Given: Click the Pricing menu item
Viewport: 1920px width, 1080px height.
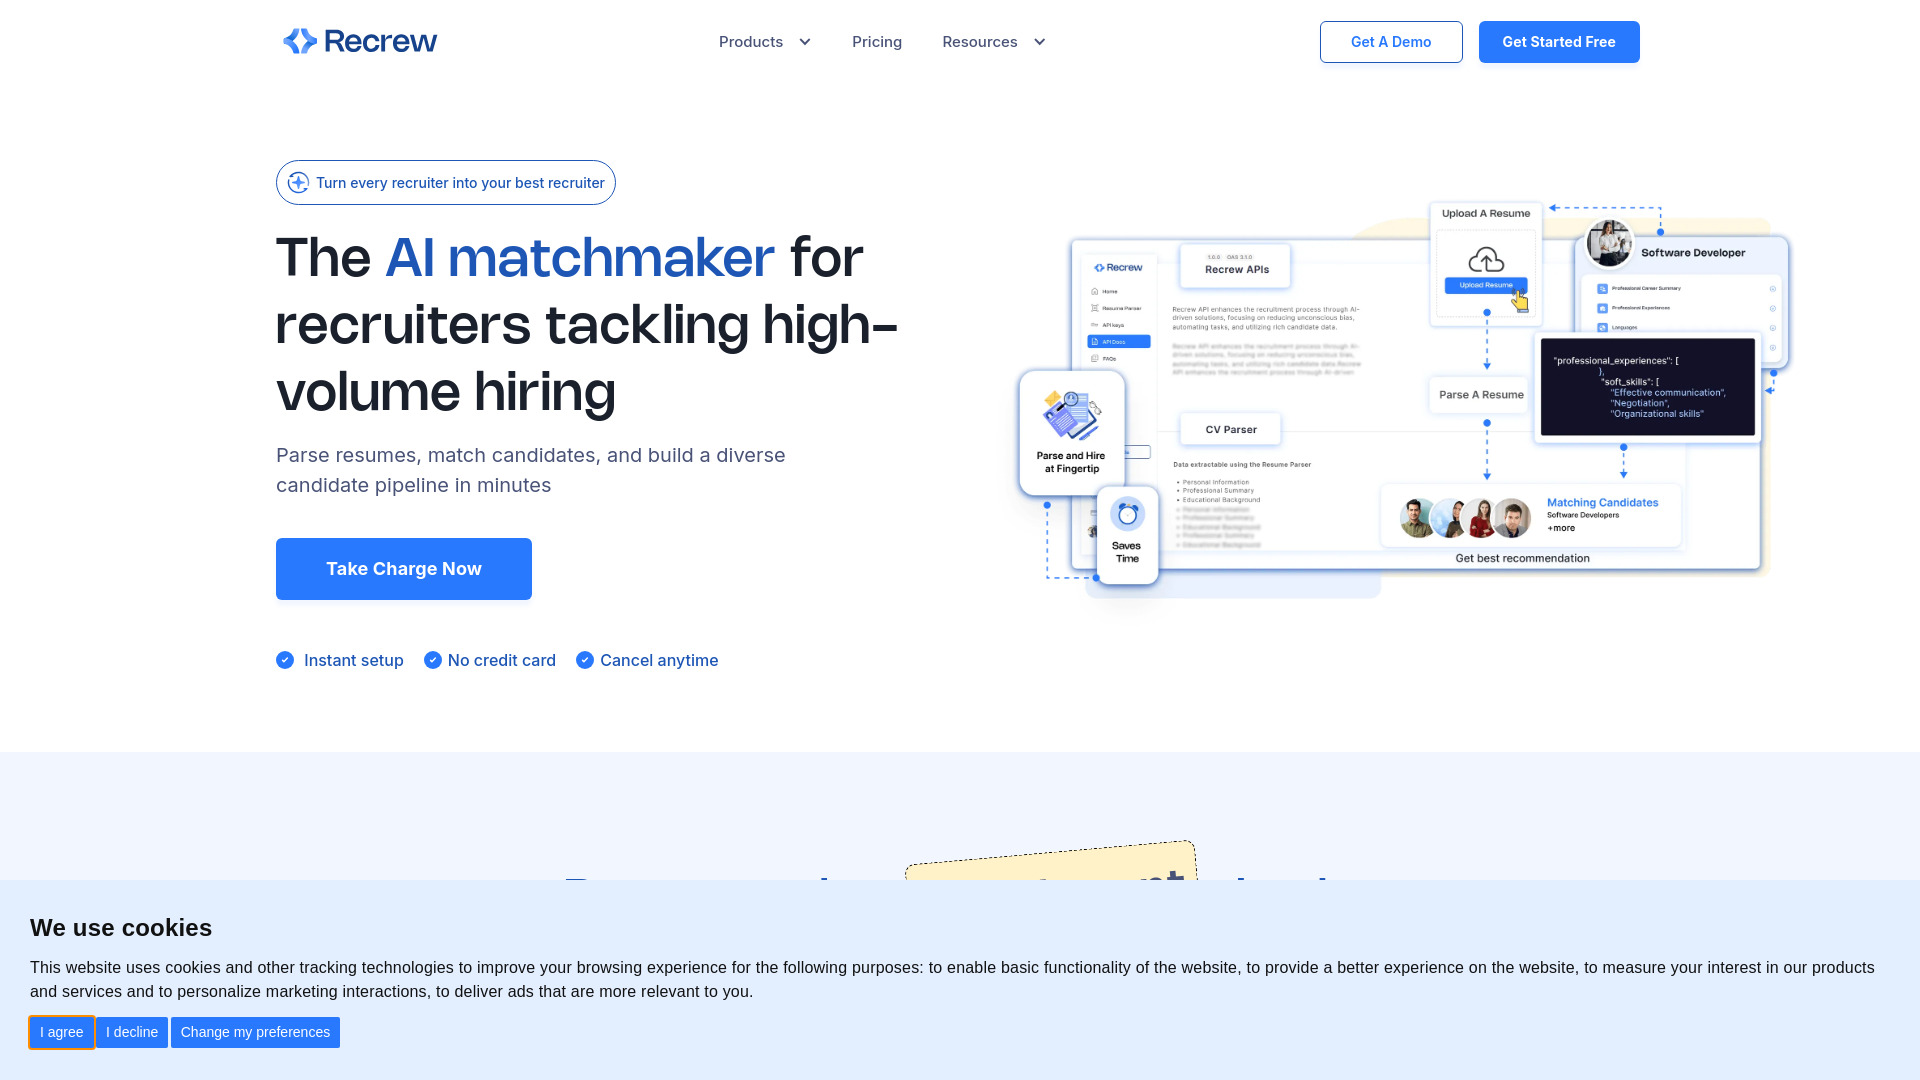Looking at the screenshot, I should pyautogui.click(x=877, y=41).
